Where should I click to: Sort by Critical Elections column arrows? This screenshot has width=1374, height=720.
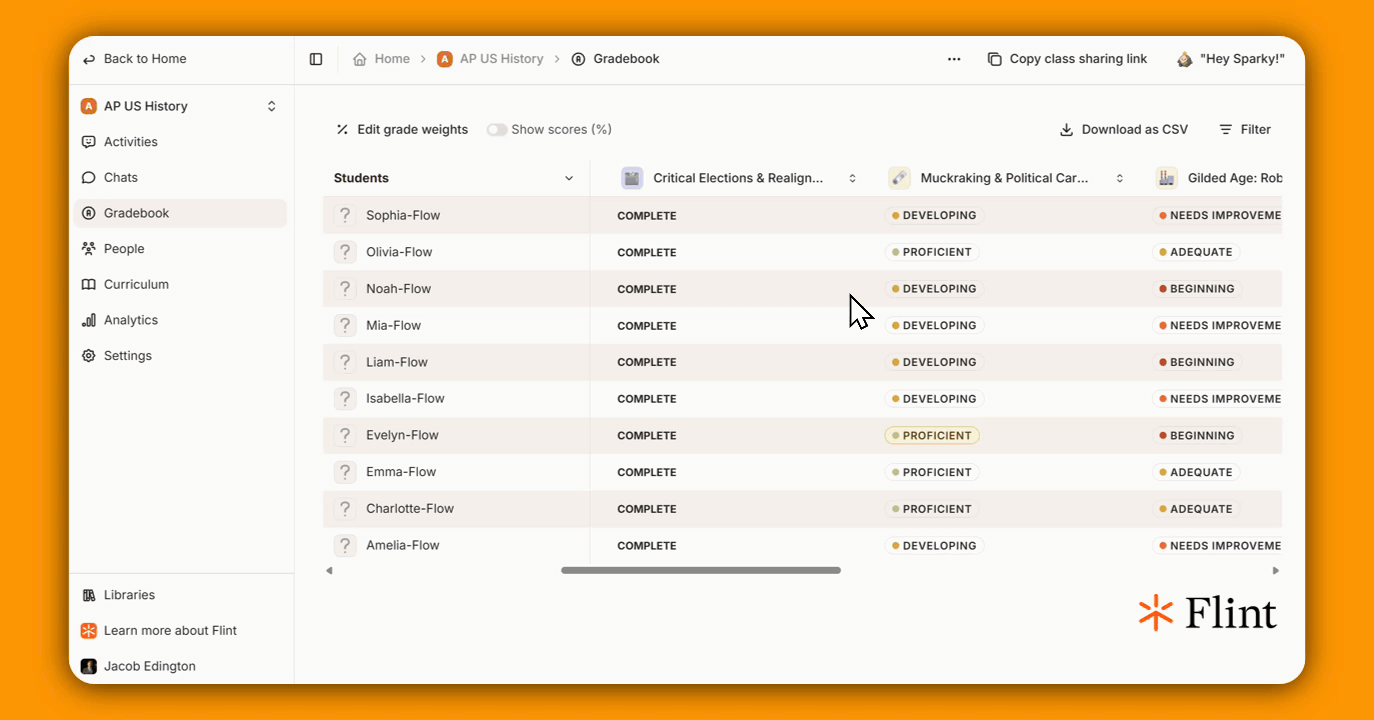(853, 178)
